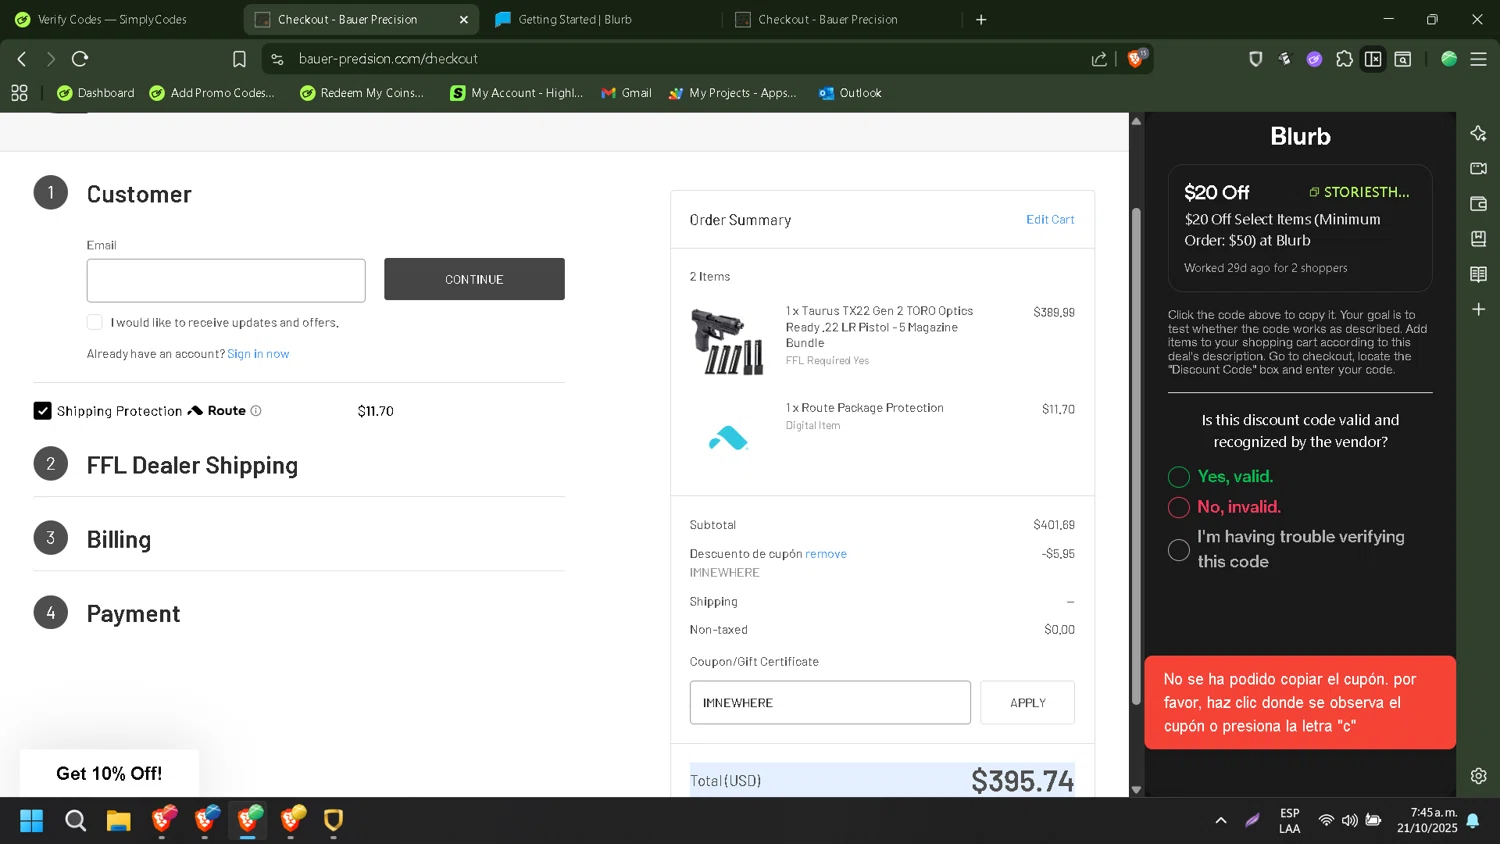Open Brave Wallet icon in sidebar

[x=1478, y=204]
